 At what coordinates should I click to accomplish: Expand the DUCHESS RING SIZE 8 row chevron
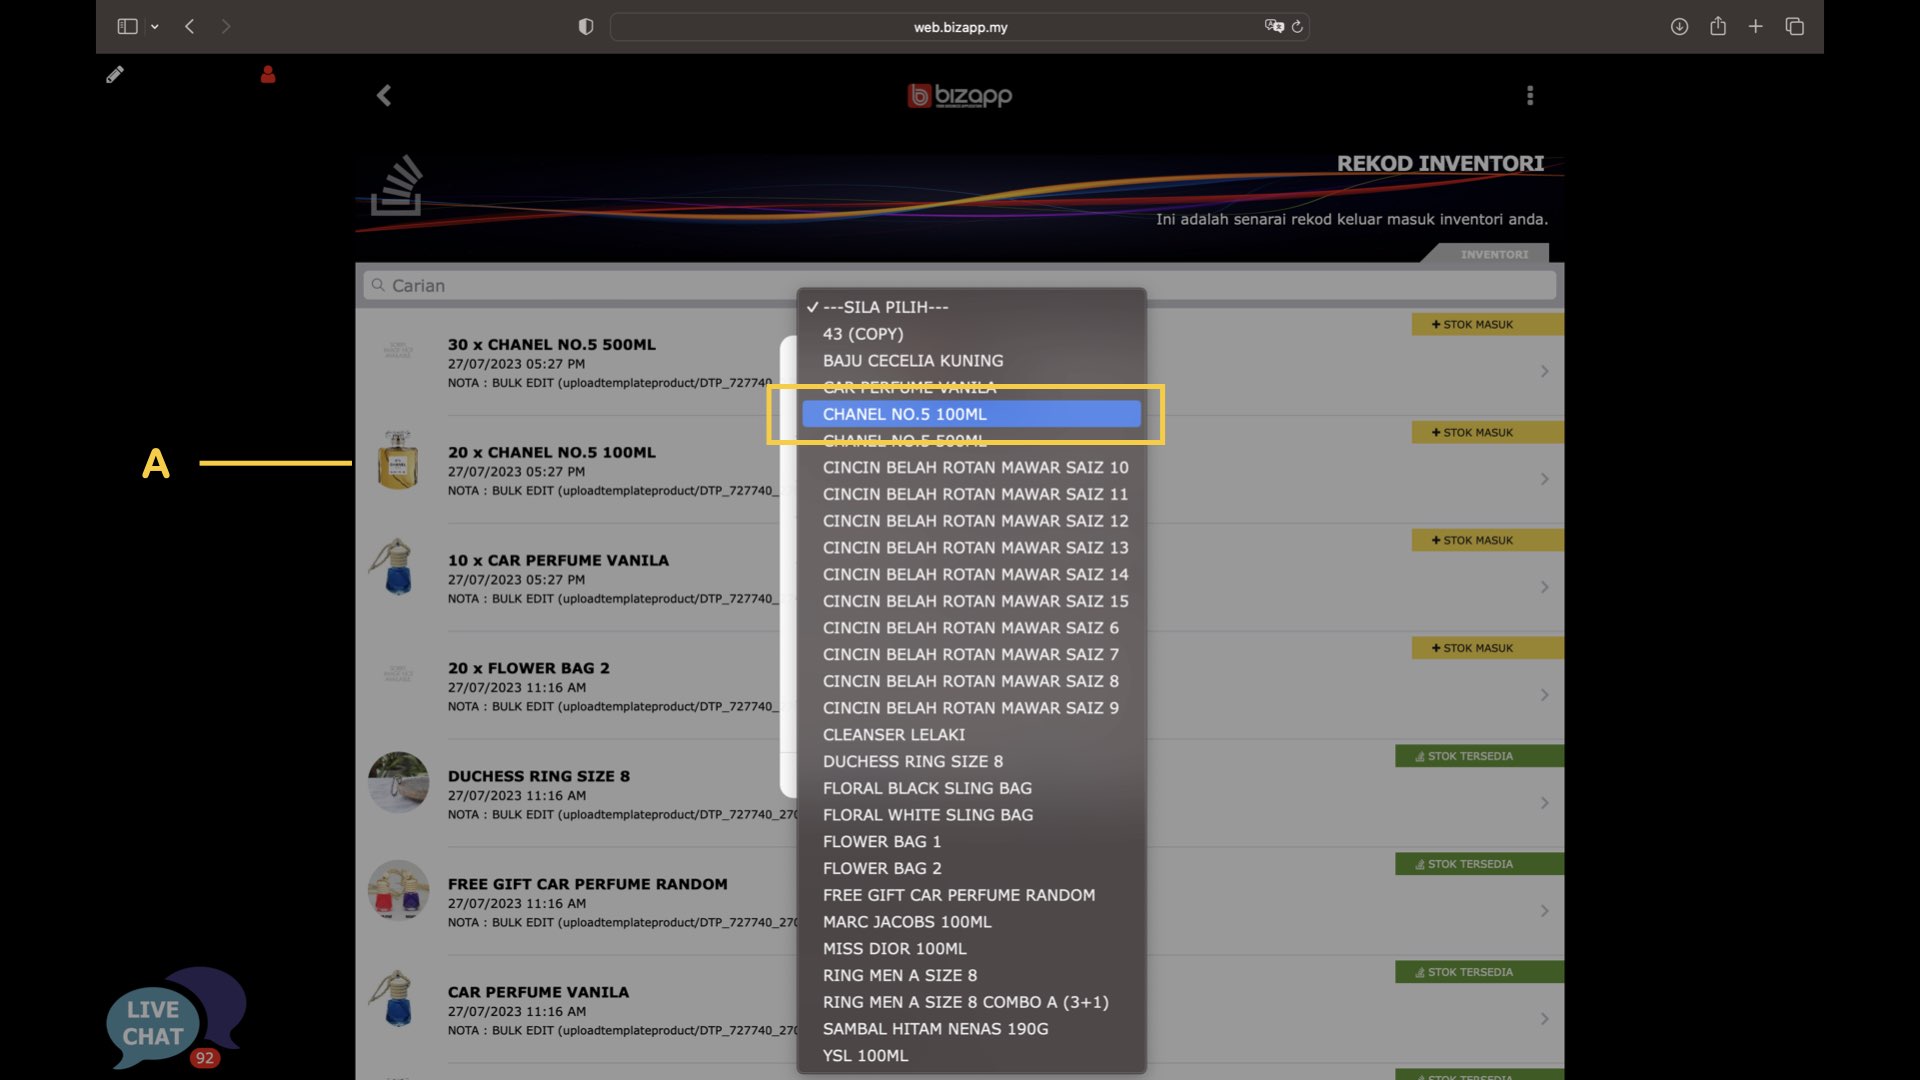point(1545,804)
